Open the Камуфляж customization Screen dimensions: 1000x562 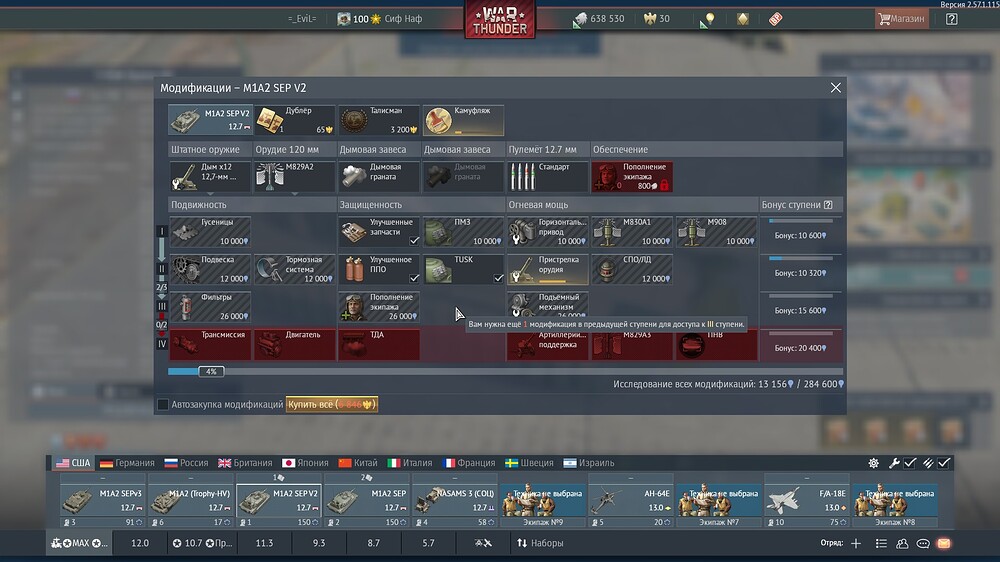point(463,120)
